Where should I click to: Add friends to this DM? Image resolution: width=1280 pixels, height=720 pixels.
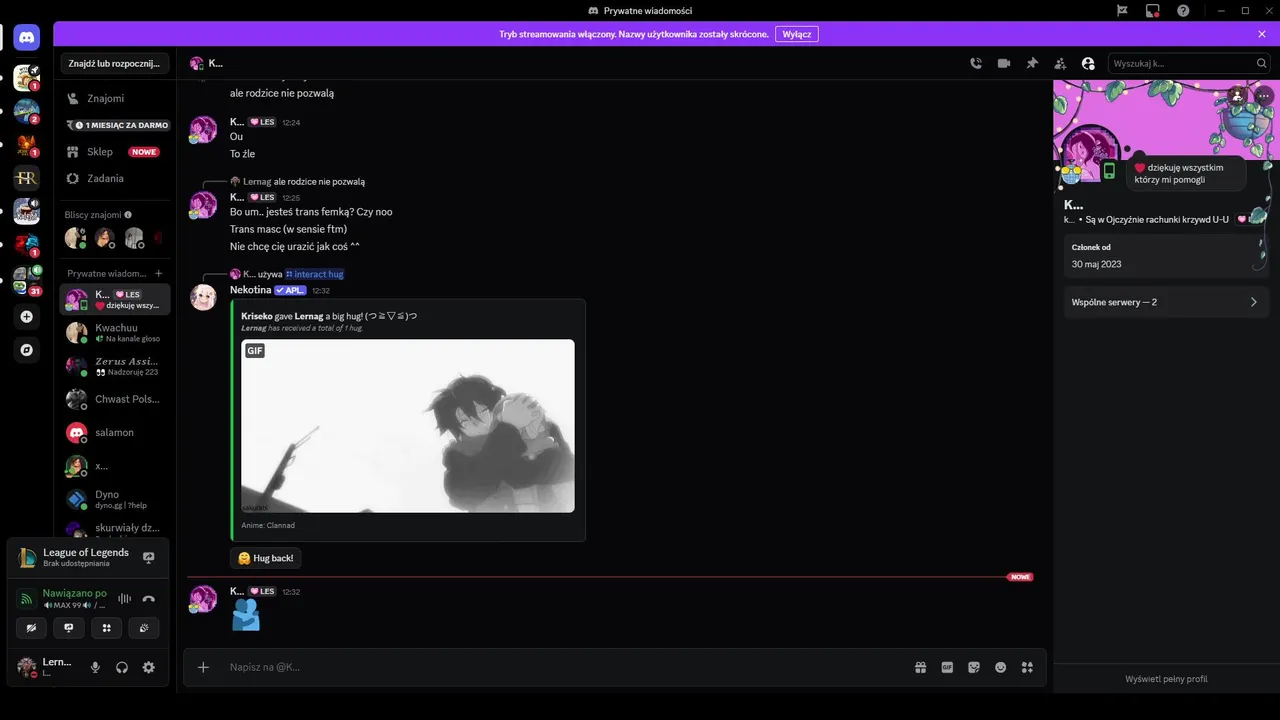click(1060, 63)
